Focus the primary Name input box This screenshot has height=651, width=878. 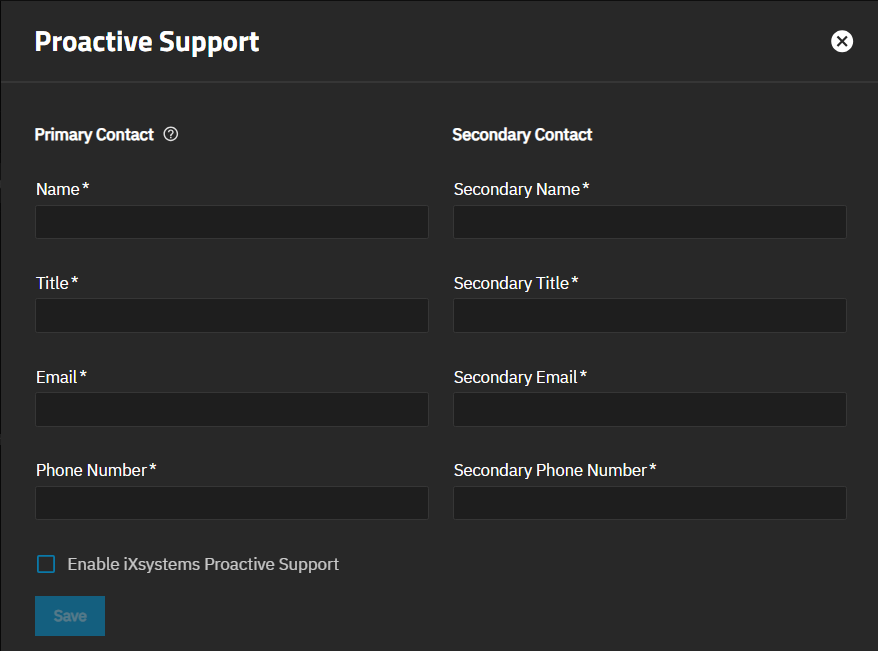232,222
